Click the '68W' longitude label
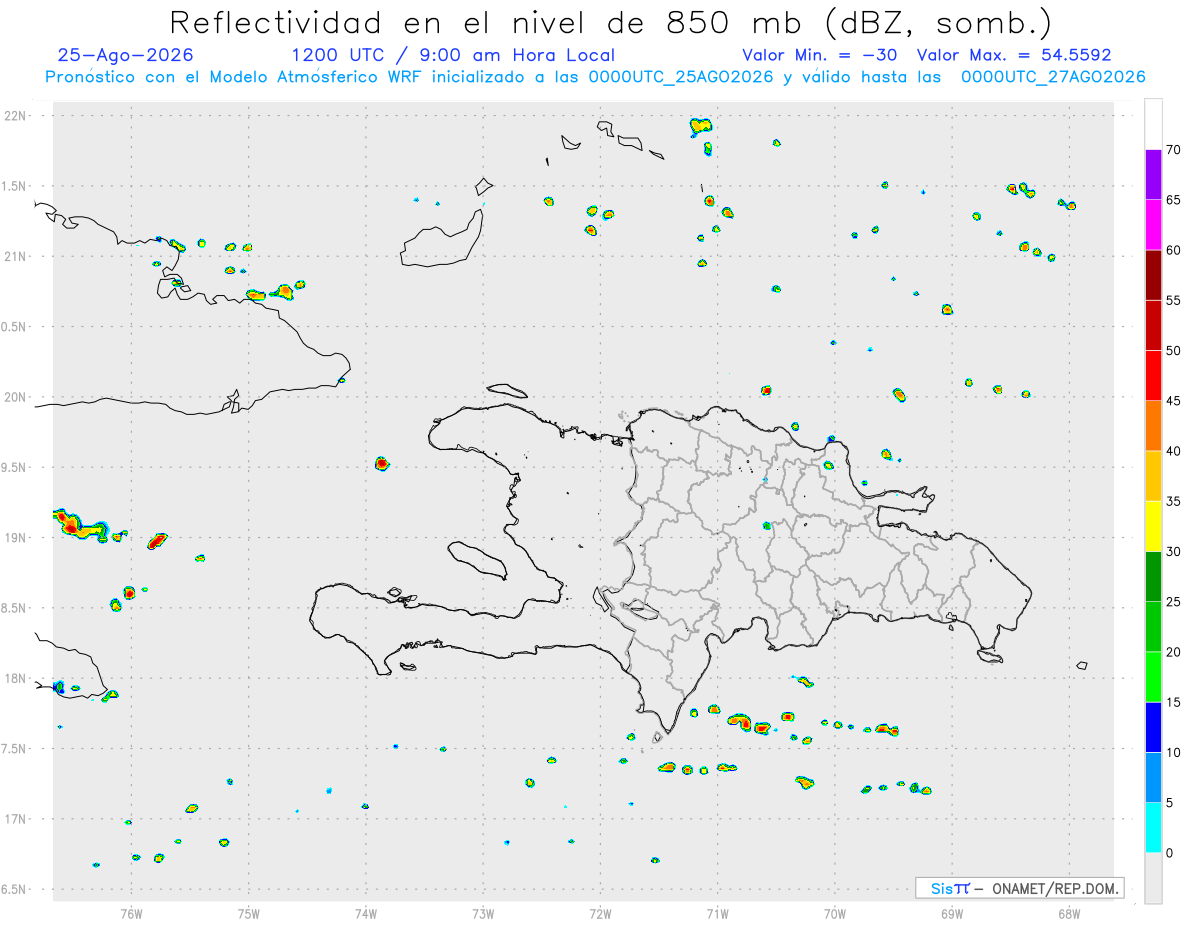The height and width of the screenshot is (927, 1200). (x=1069, y=913)
